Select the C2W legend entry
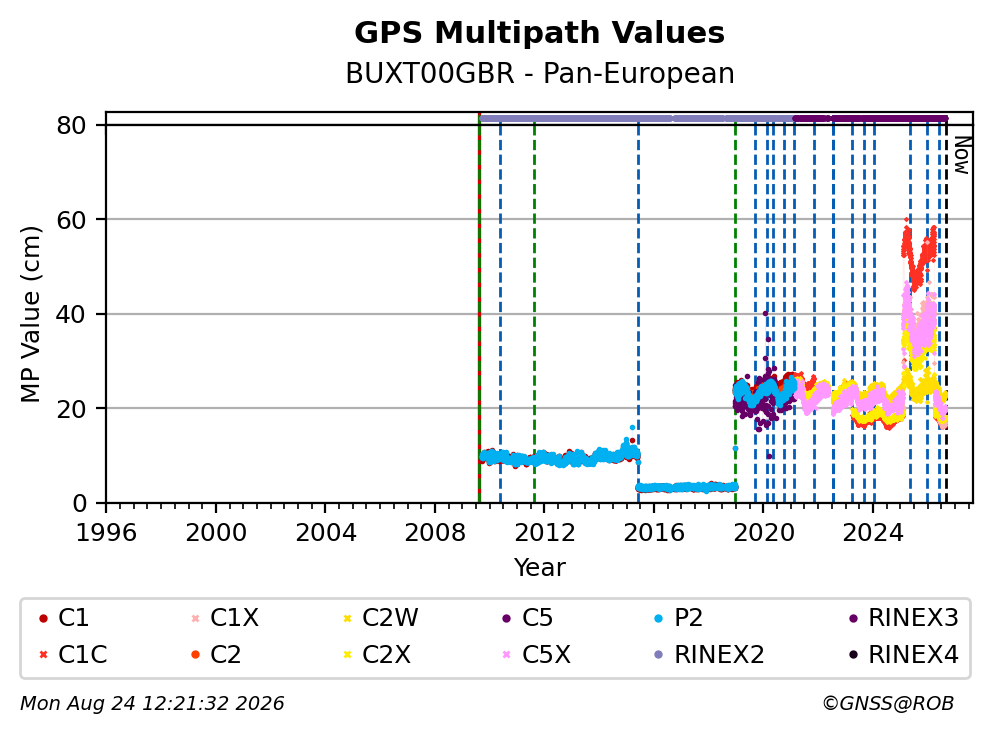Screen dimensions: 992x734 [x=380, y=618]
